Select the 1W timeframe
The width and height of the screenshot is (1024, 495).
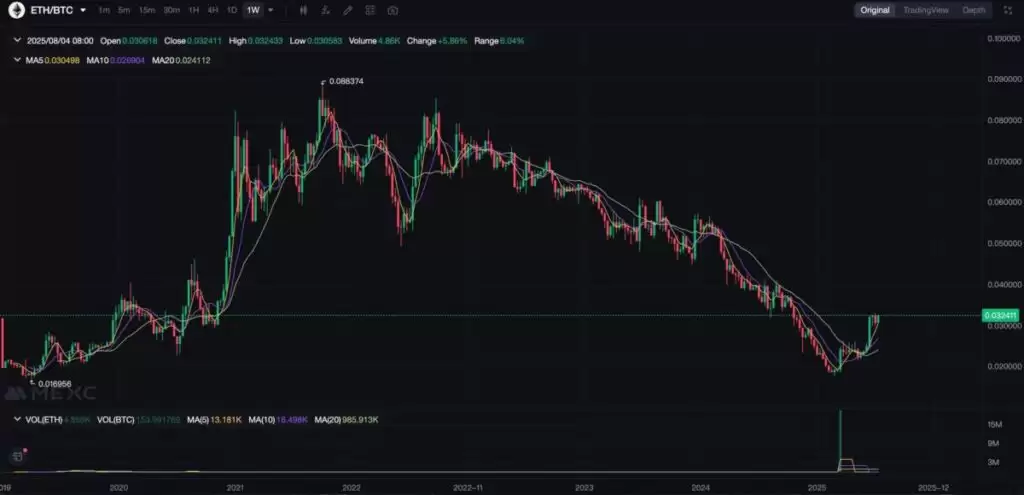pos(253,10)
